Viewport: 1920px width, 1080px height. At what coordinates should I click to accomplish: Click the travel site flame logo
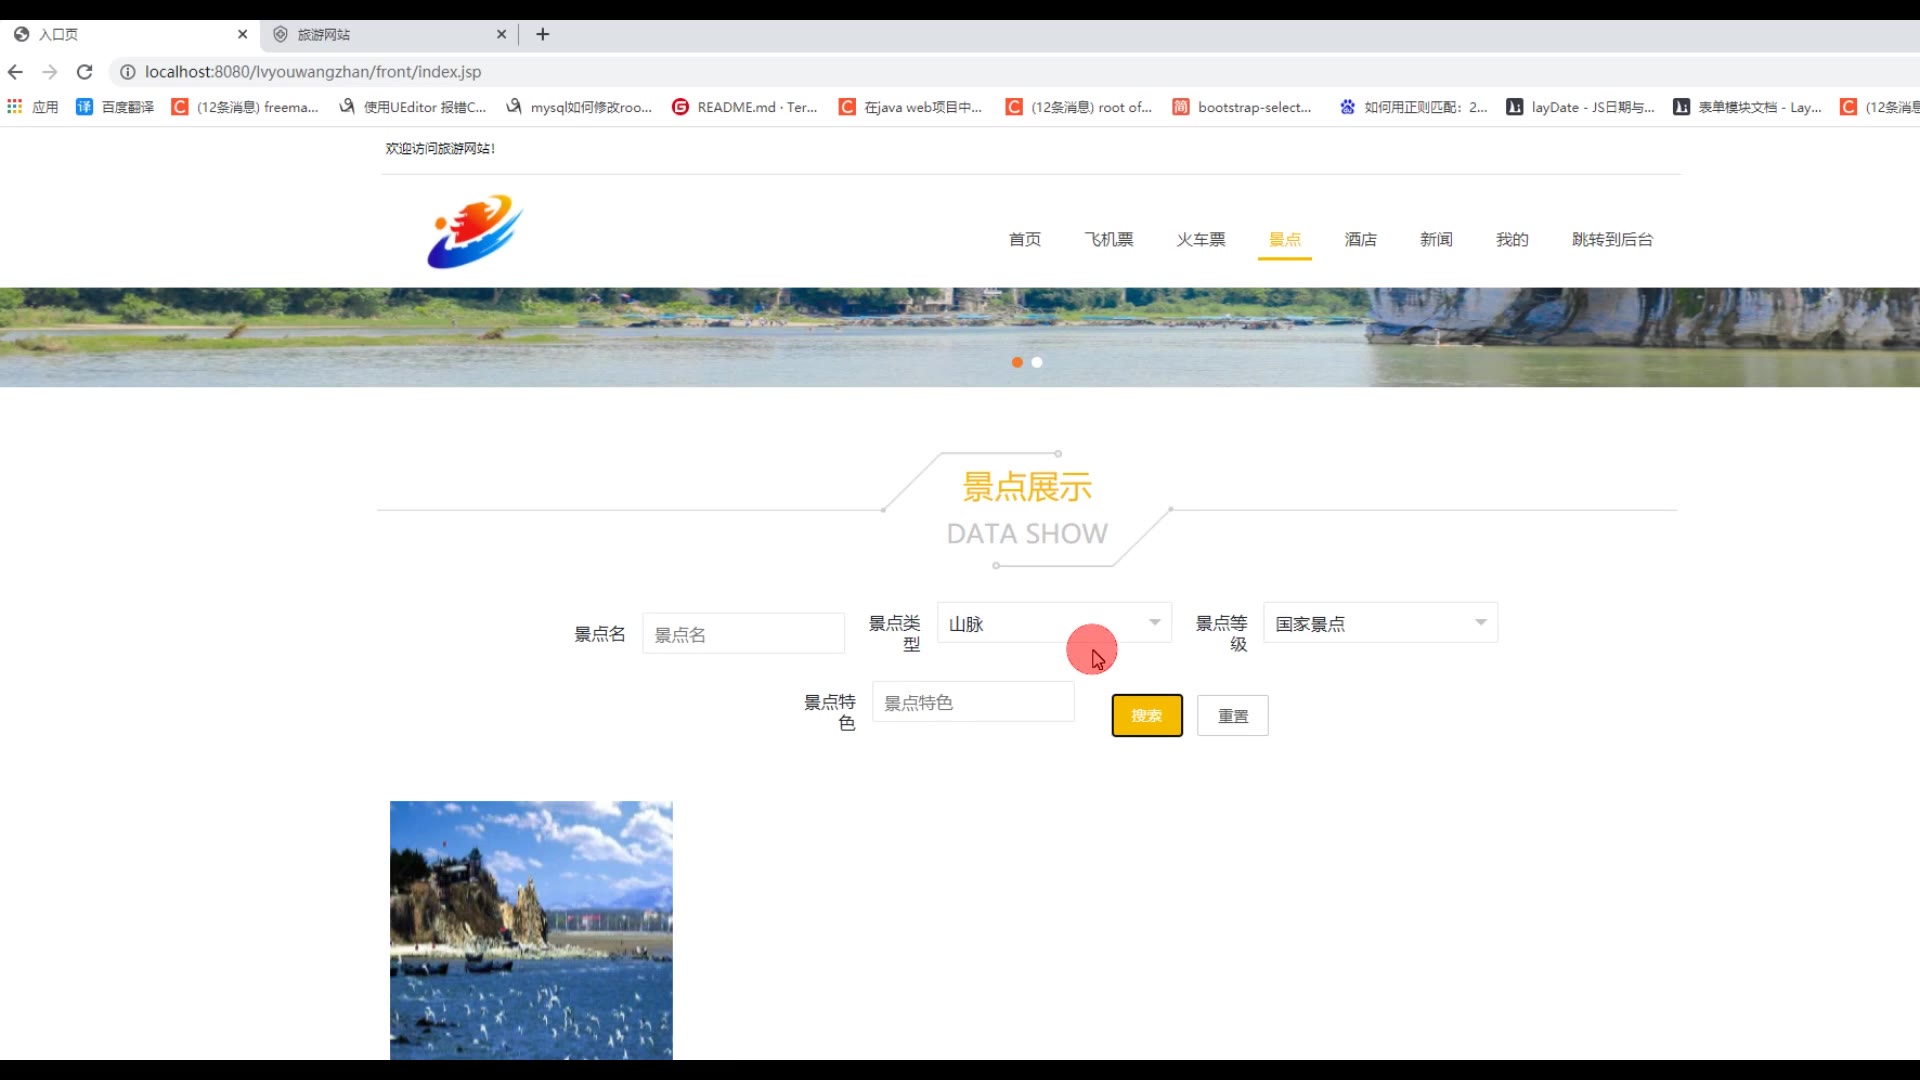click(x=474, y=232)
